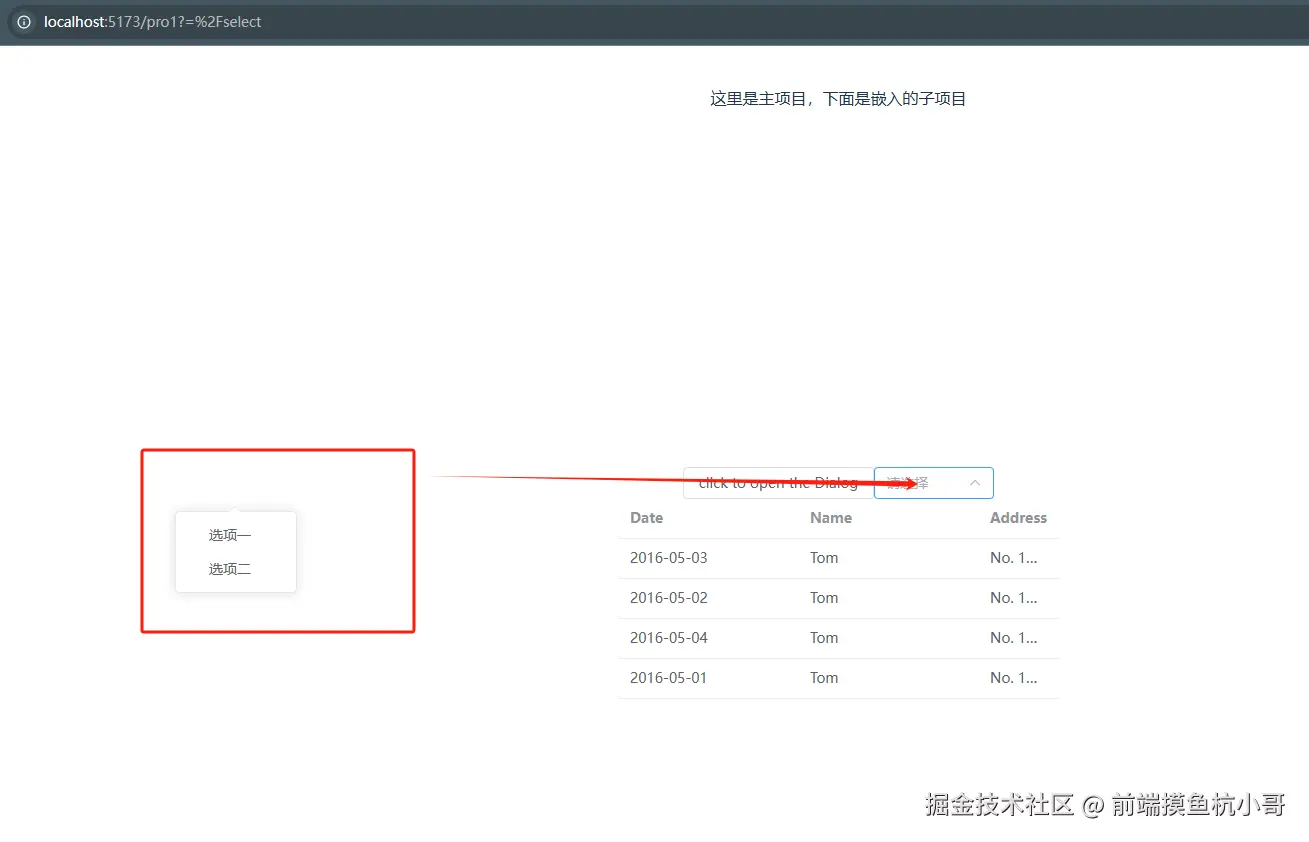
Task: Click address cell in the 2016-05-01 row
Action: click(x=1014, y=678)
